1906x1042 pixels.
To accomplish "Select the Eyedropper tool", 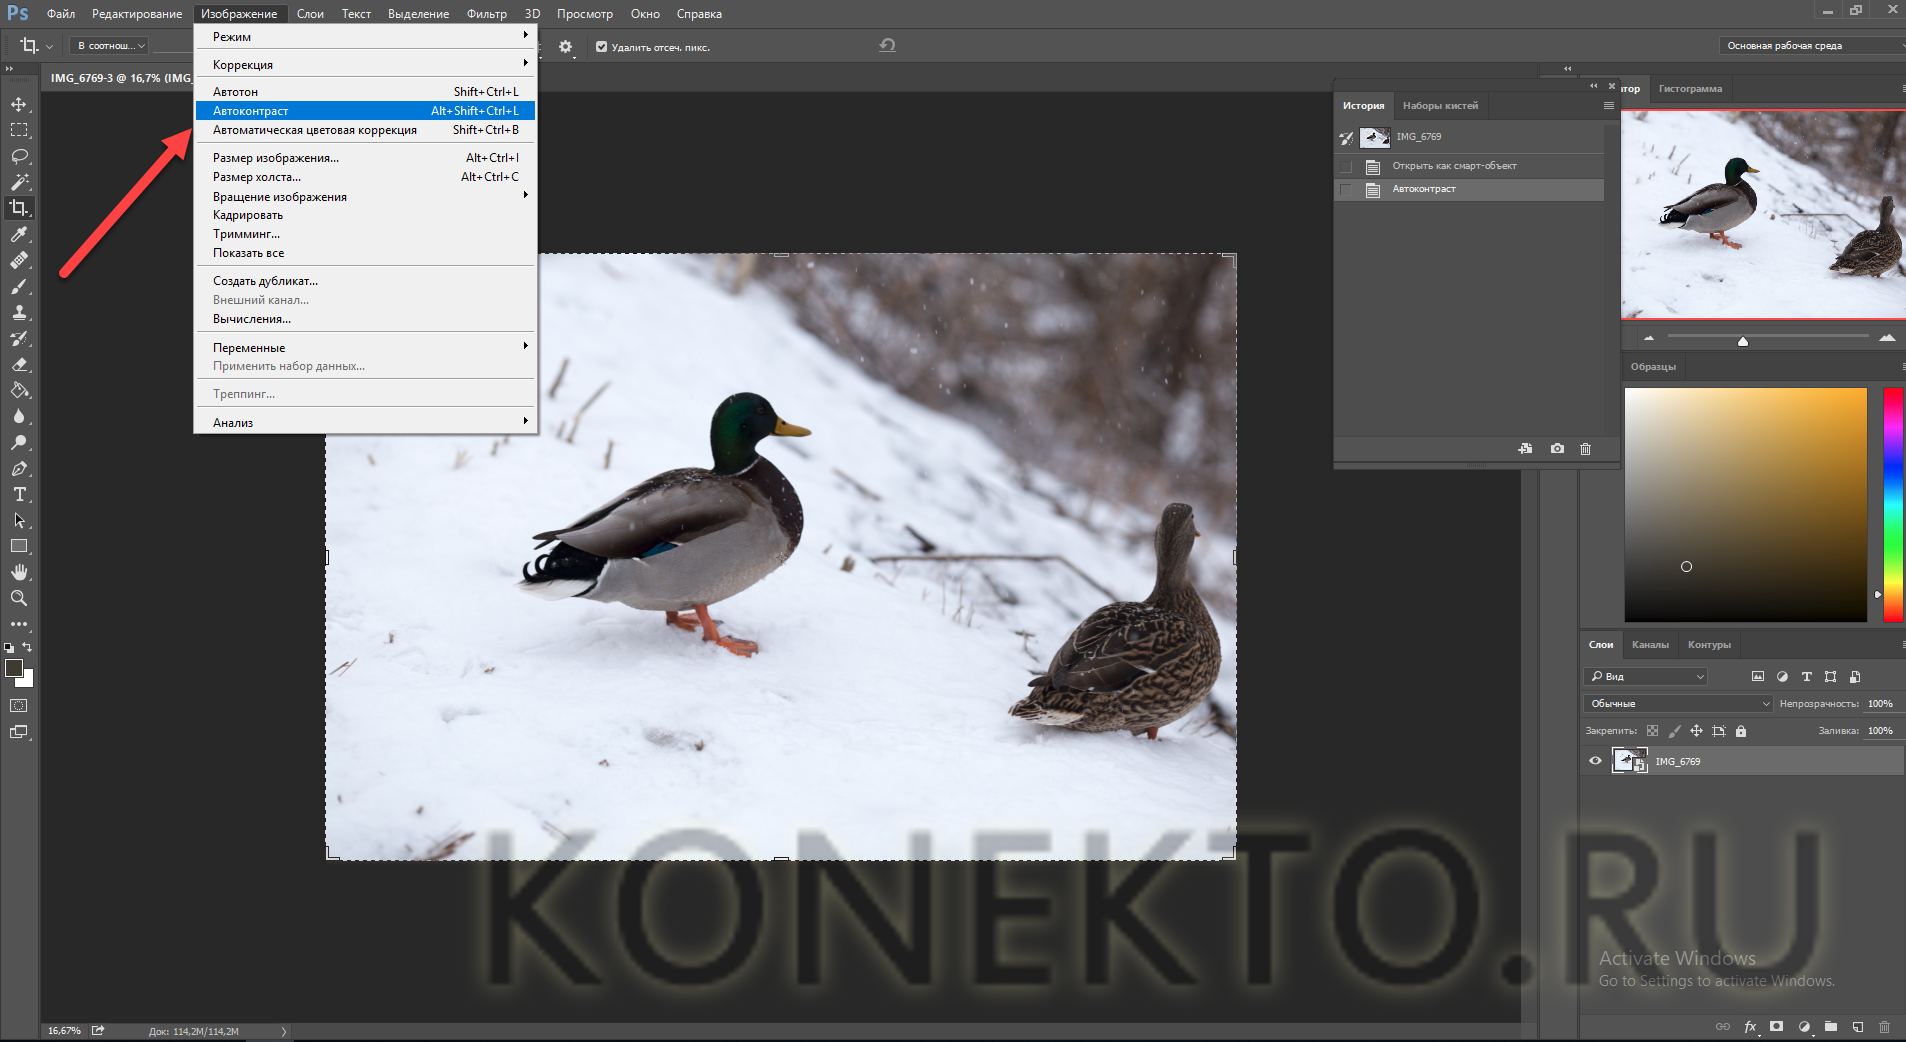I will (x=19, y=234).
